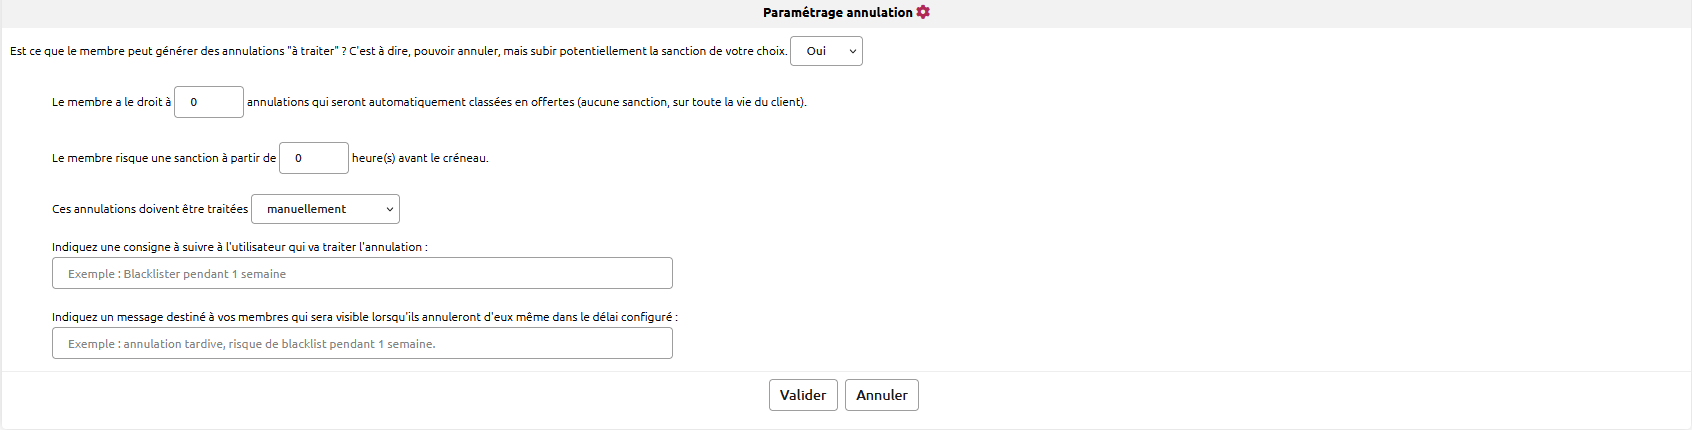Focus the free cancellations count field
Screen dimensions: 1692x430
209,102
